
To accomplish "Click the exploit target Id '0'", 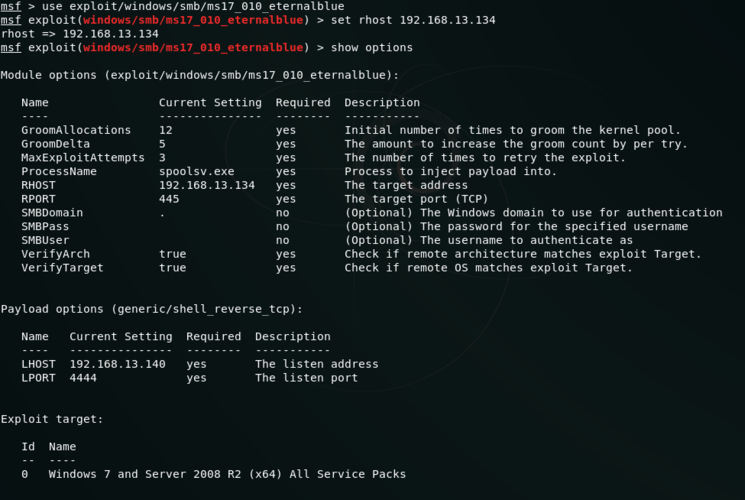I will pos(25,474).
